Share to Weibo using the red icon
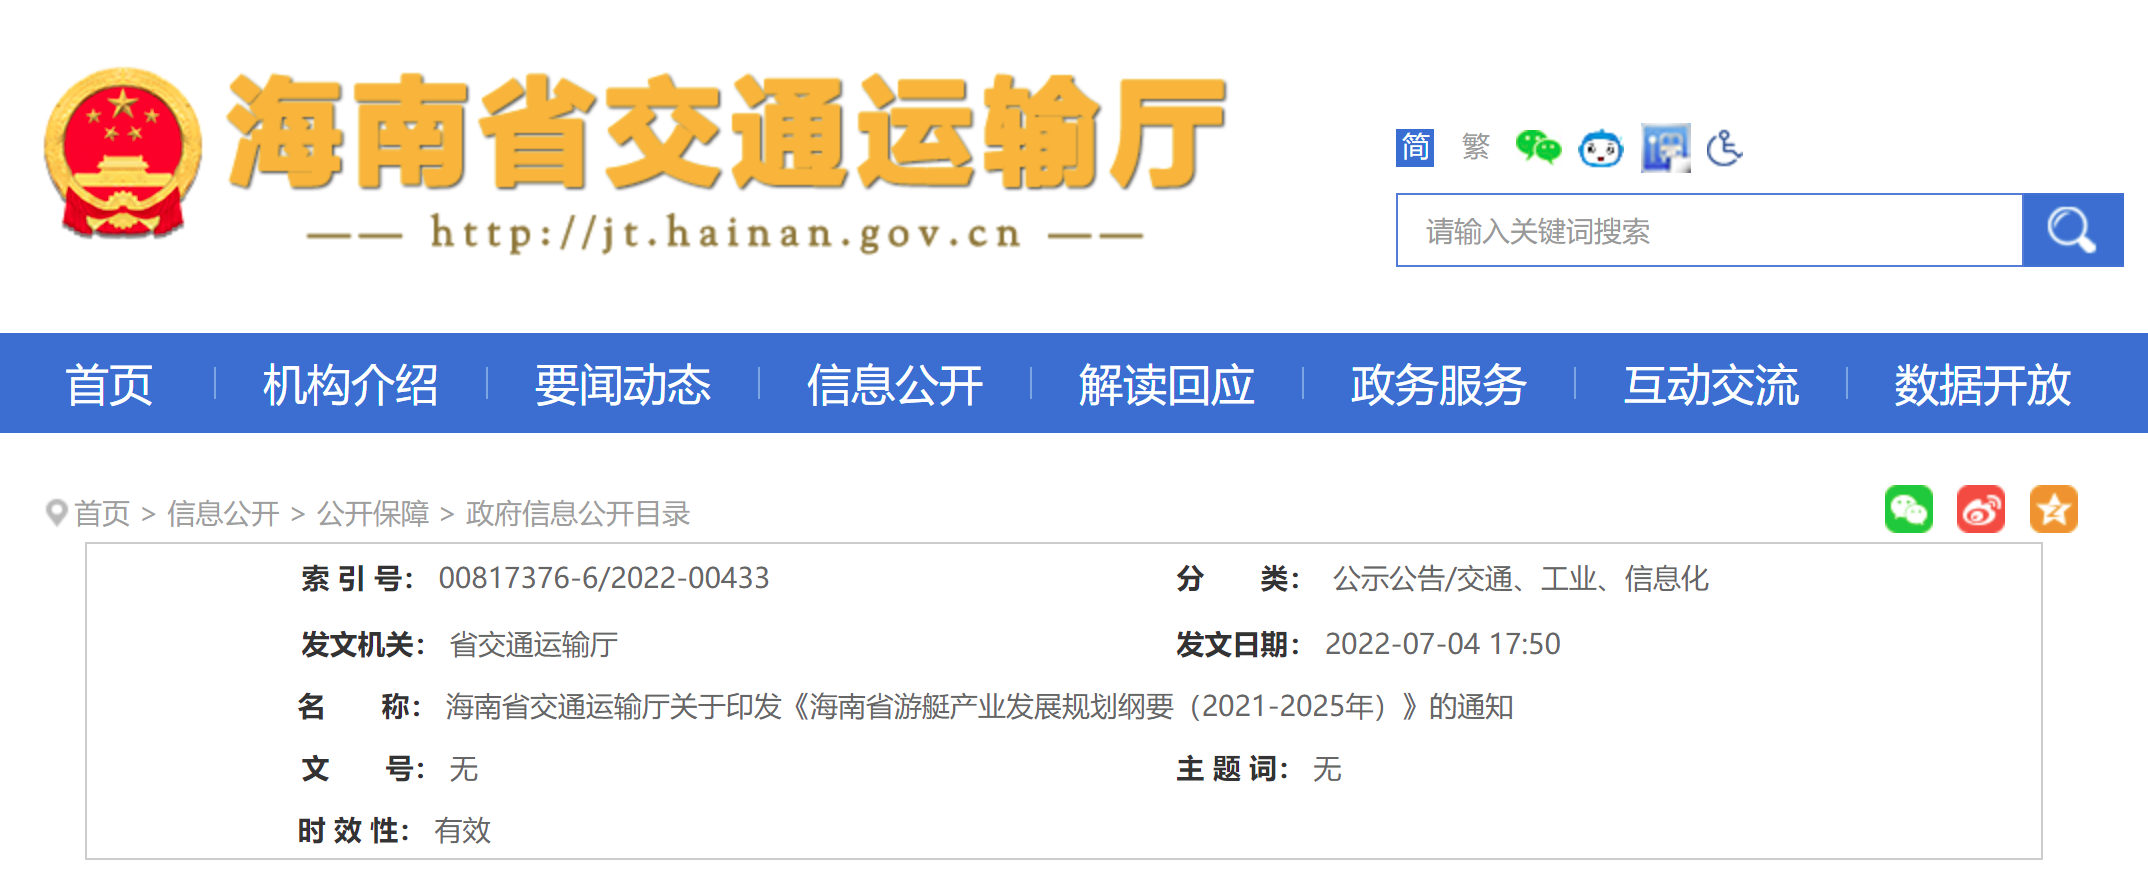Screen dimensions: 2148x889 tap(1981, 510)
